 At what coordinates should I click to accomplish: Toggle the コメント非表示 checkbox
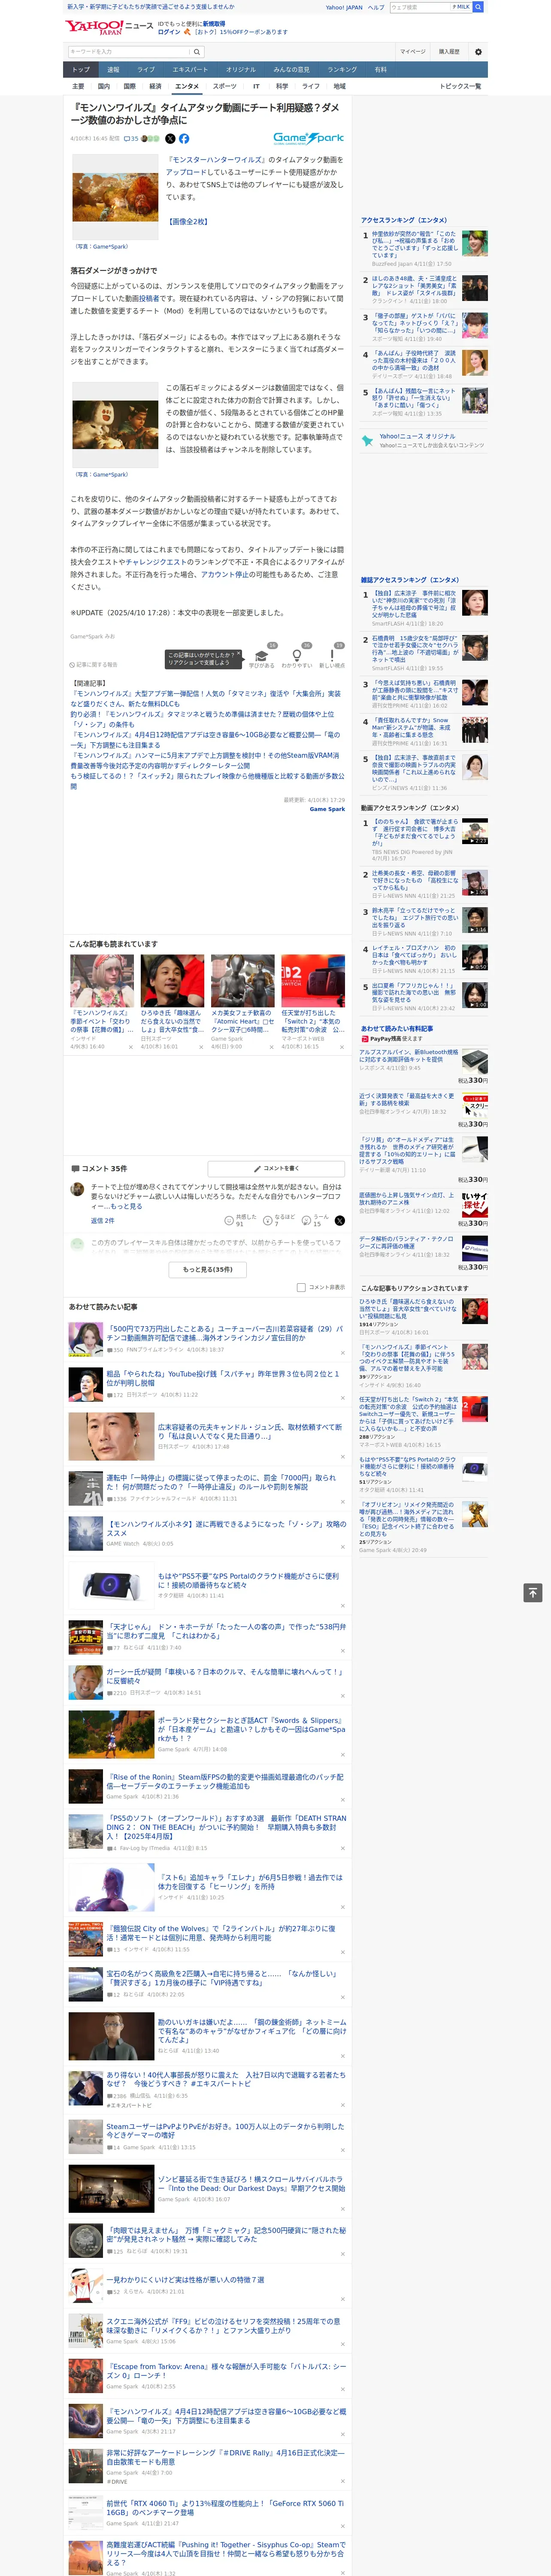pos(301,1288)
